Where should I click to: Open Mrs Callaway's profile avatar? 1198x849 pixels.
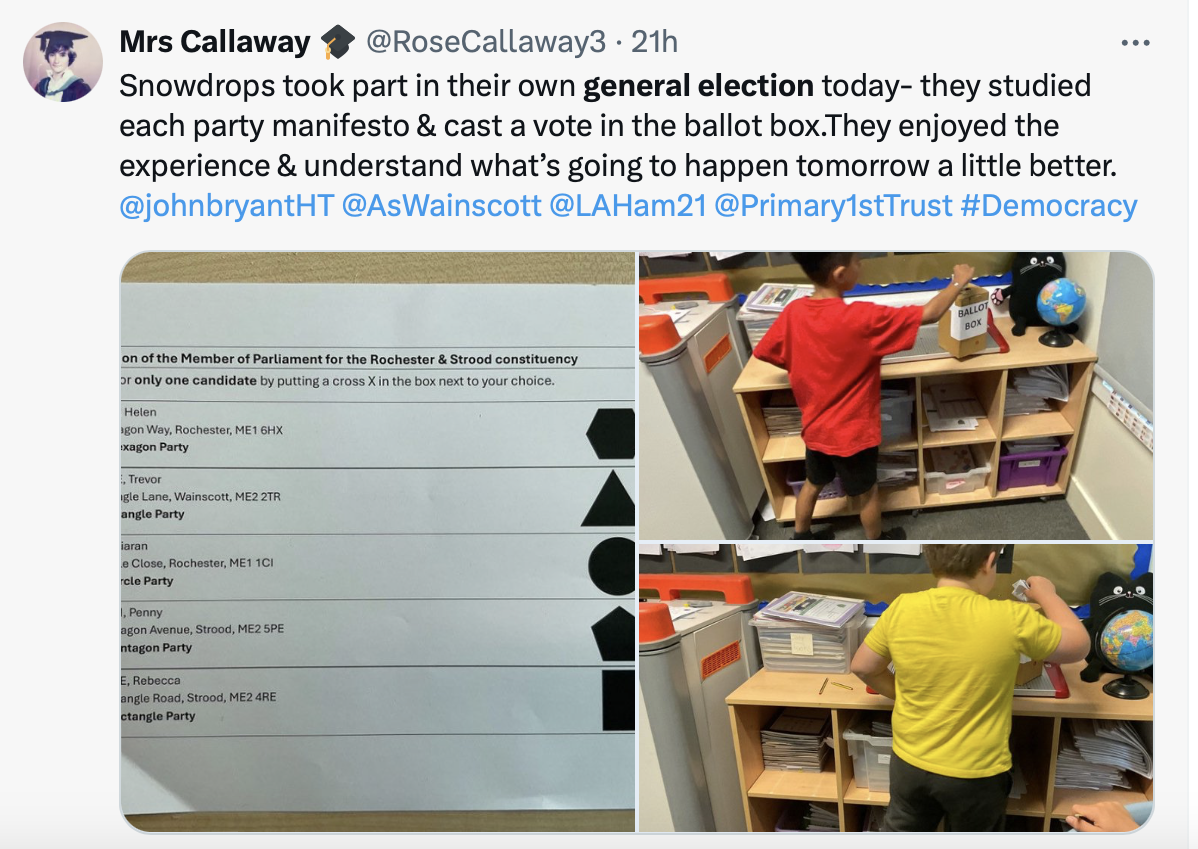[x=63, y=62]
